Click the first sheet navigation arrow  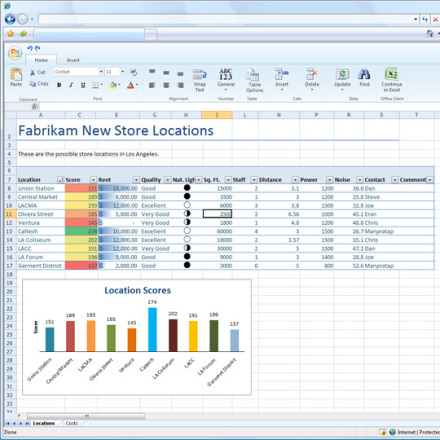pyautogui.click(x=7, y=423)
